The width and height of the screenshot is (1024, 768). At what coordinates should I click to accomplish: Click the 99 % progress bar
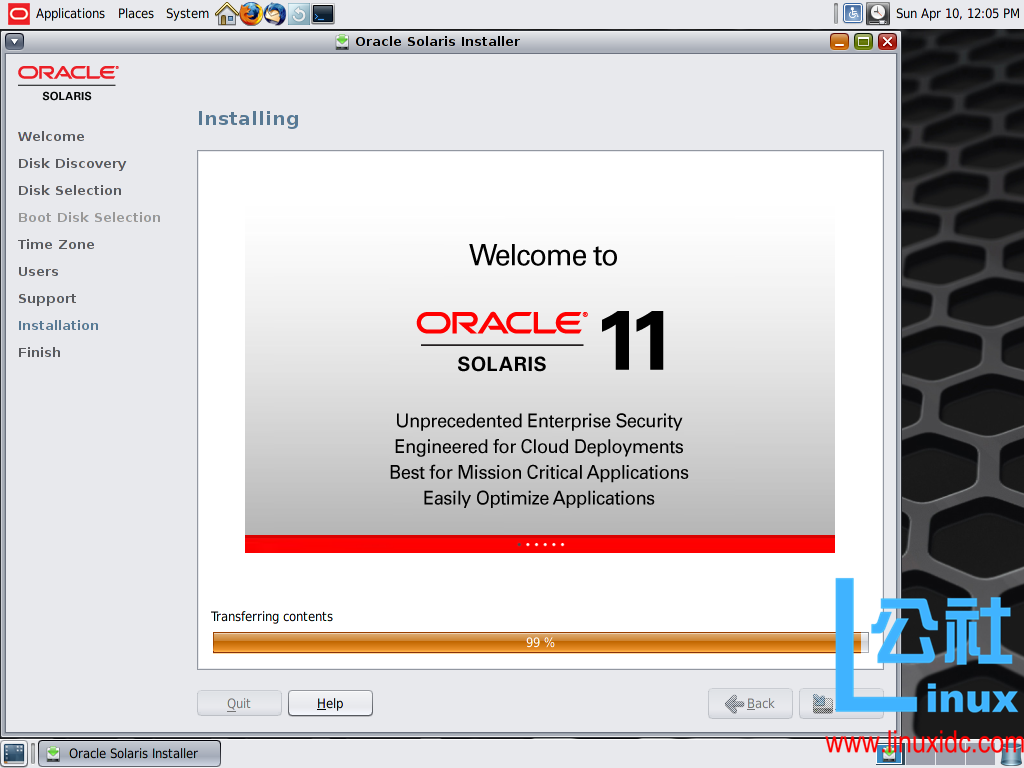click(540, 643)
